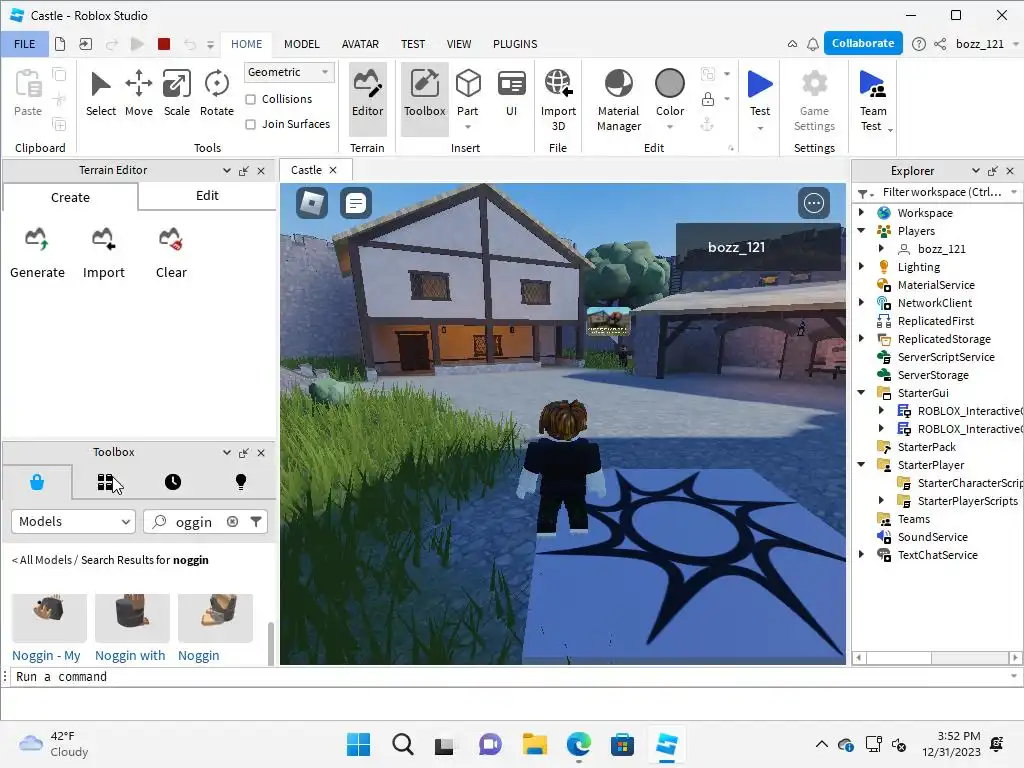Click the notifications bell icon
Viewport: 1024px width, 768px height.
[x=812, y=44]
